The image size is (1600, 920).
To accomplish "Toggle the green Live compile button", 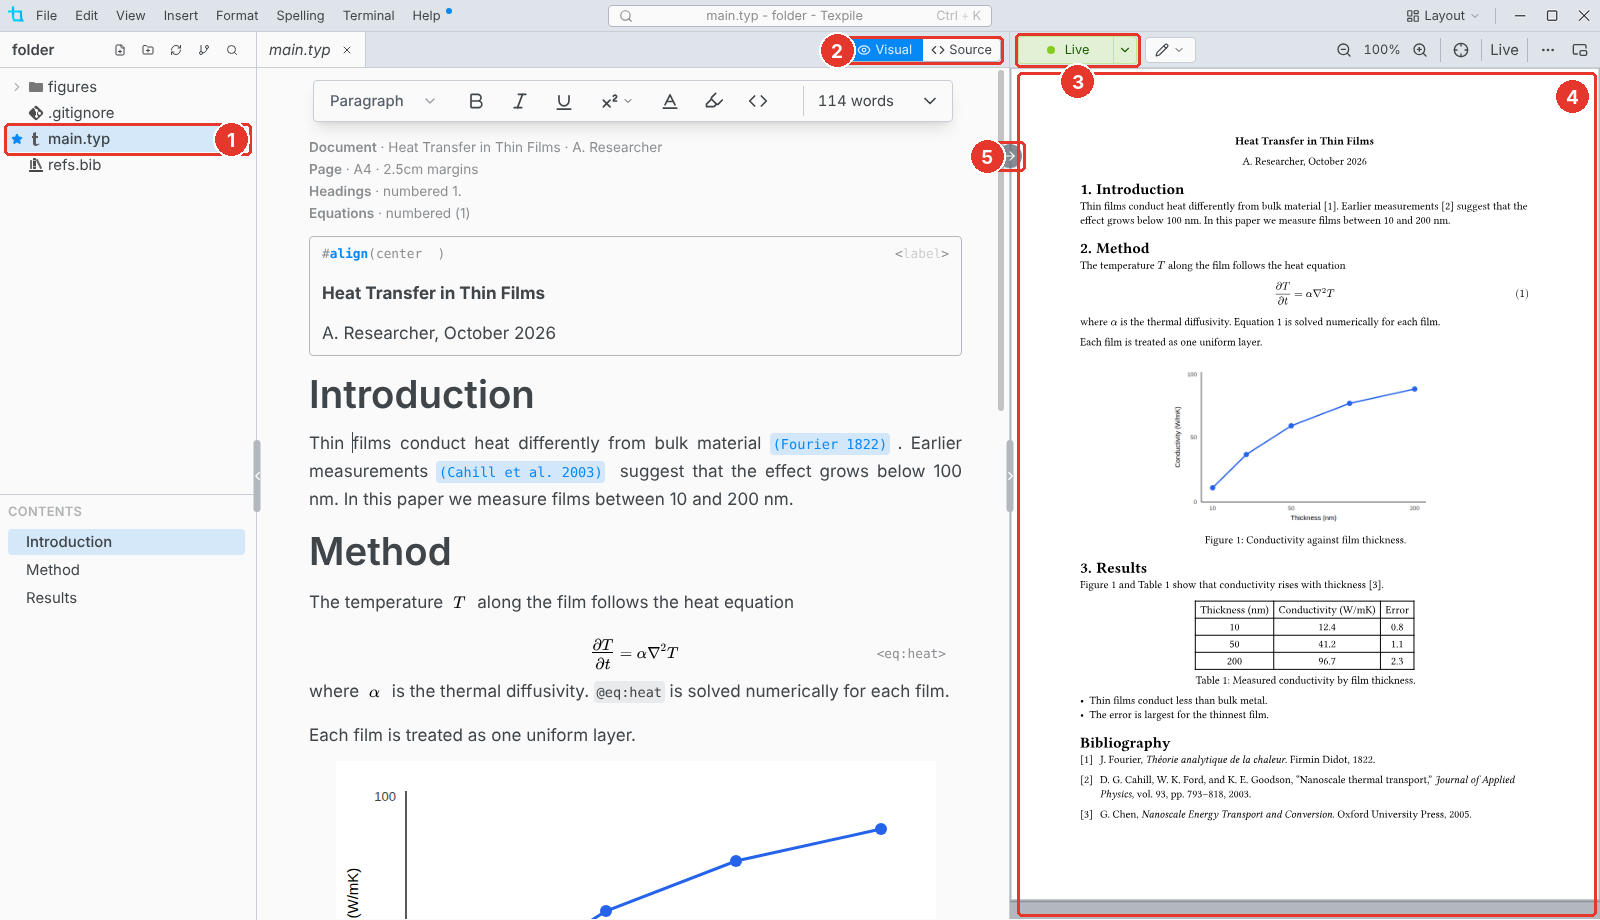I will tap(1066, 50).
